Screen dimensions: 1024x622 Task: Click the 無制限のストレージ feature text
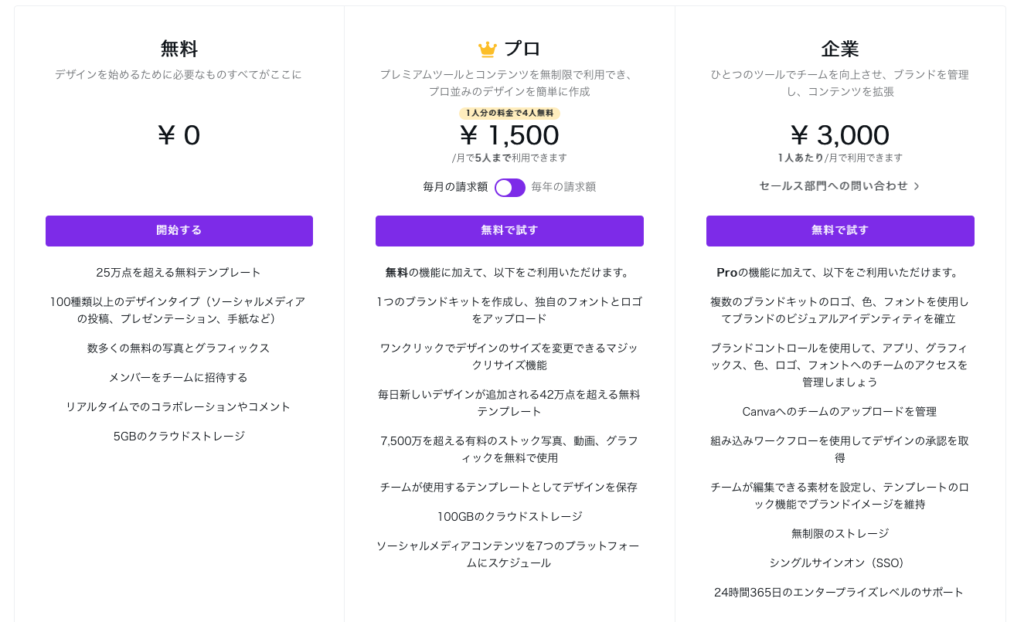[840, 534]
